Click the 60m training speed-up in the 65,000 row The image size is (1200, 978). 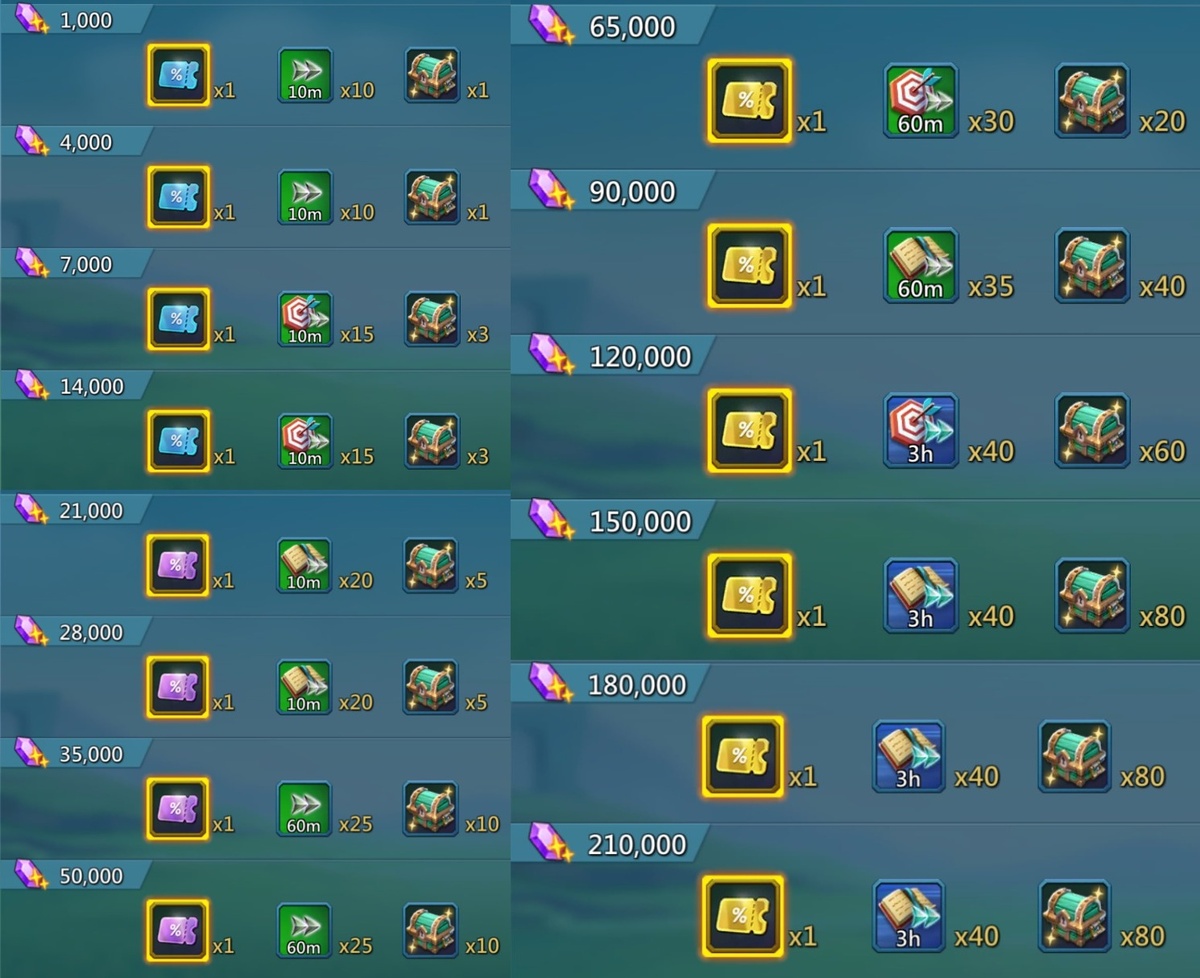click(x=921, y=101)
